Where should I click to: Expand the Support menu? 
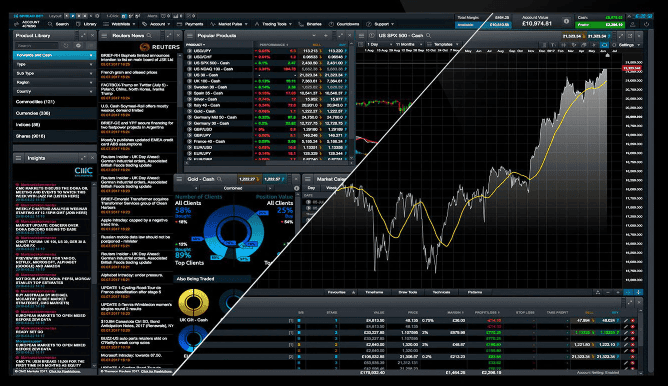(x=380, y=24)
